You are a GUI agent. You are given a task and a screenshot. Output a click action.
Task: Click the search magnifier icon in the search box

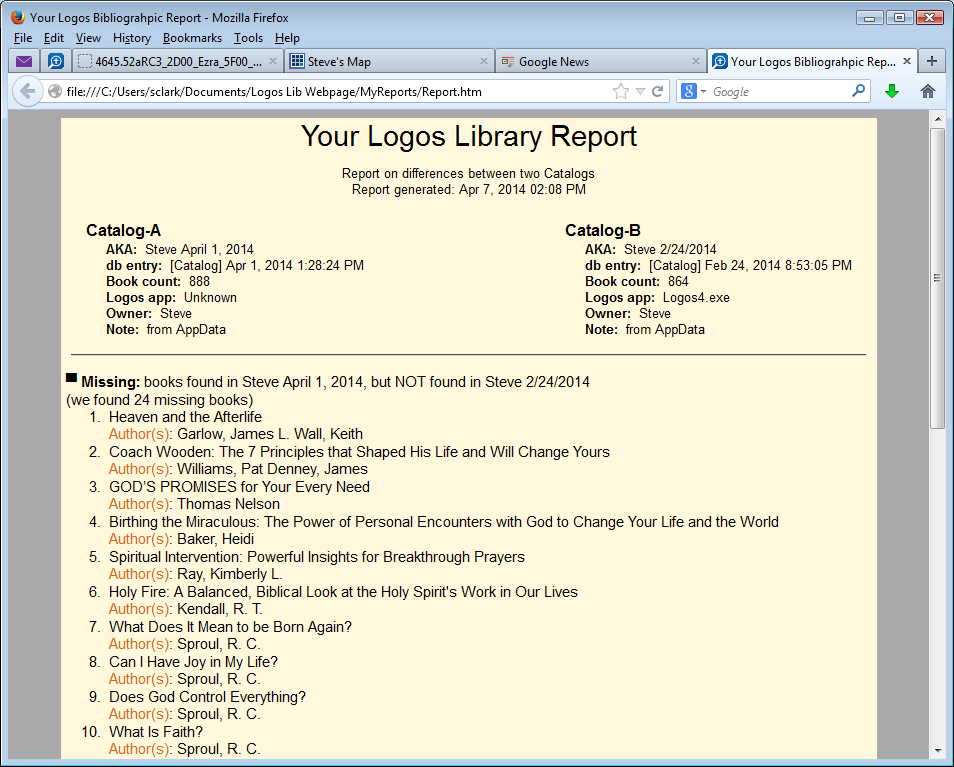(858, 91)
